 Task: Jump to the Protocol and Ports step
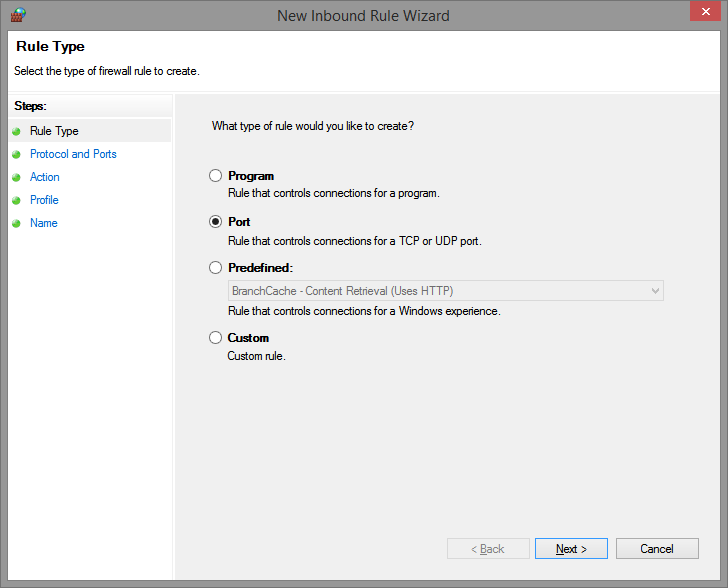pos(73,154)
